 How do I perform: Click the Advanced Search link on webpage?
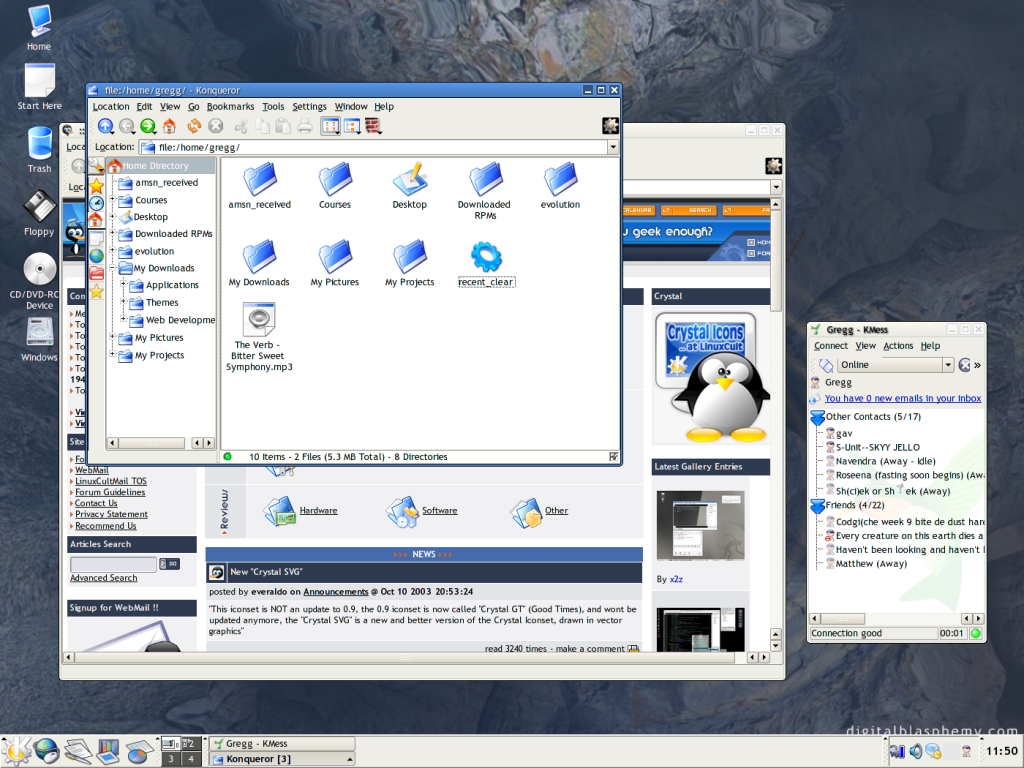click(104, 578)
